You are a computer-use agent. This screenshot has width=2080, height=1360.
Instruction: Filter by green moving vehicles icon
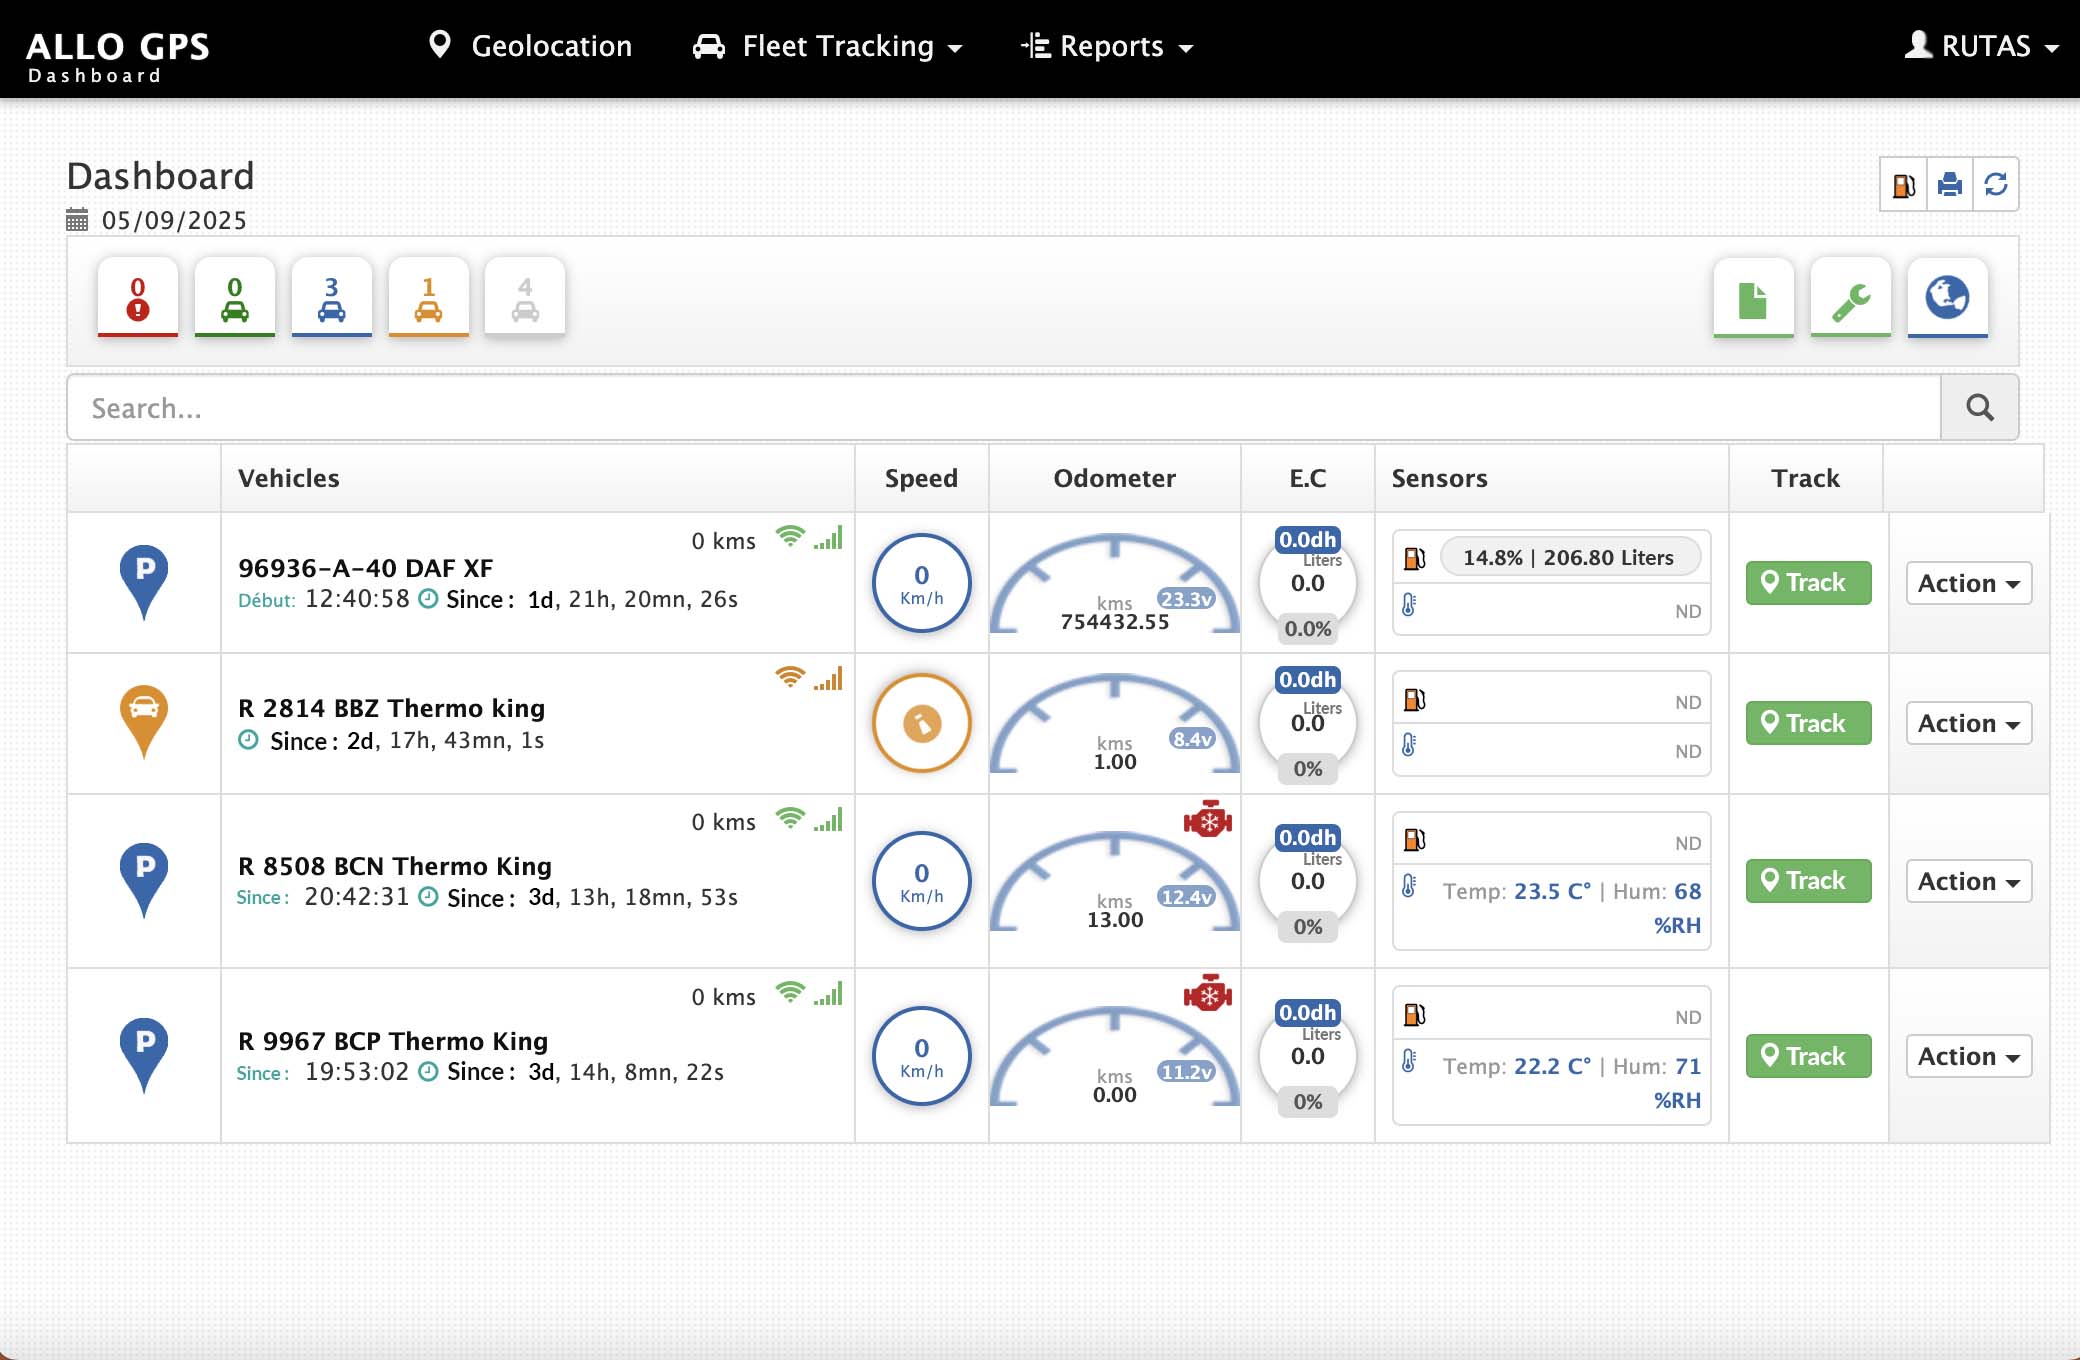tap(235, 298)
